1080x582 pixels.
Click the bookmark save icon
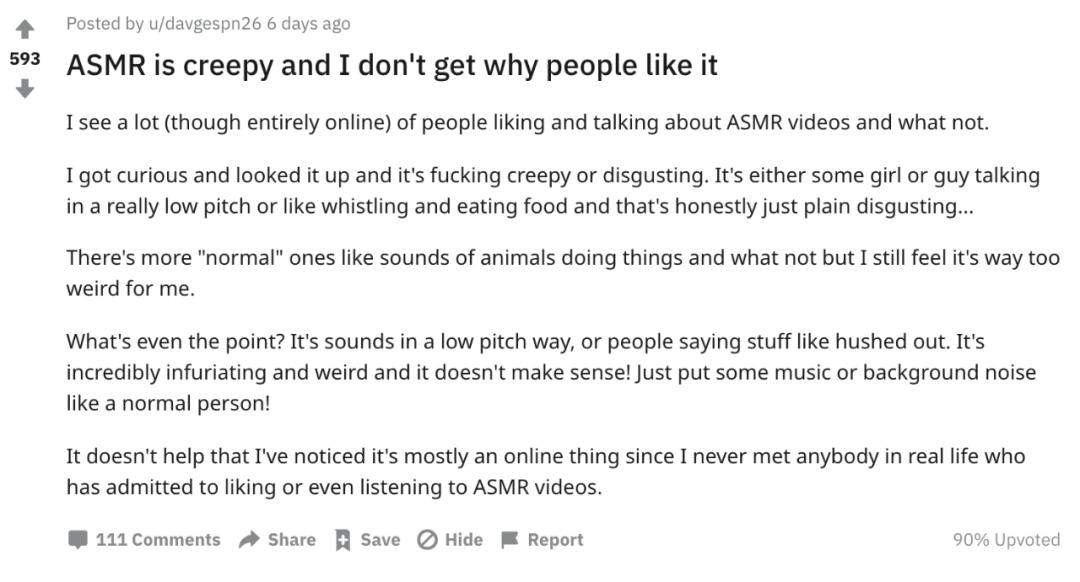[x=343, y=540]
